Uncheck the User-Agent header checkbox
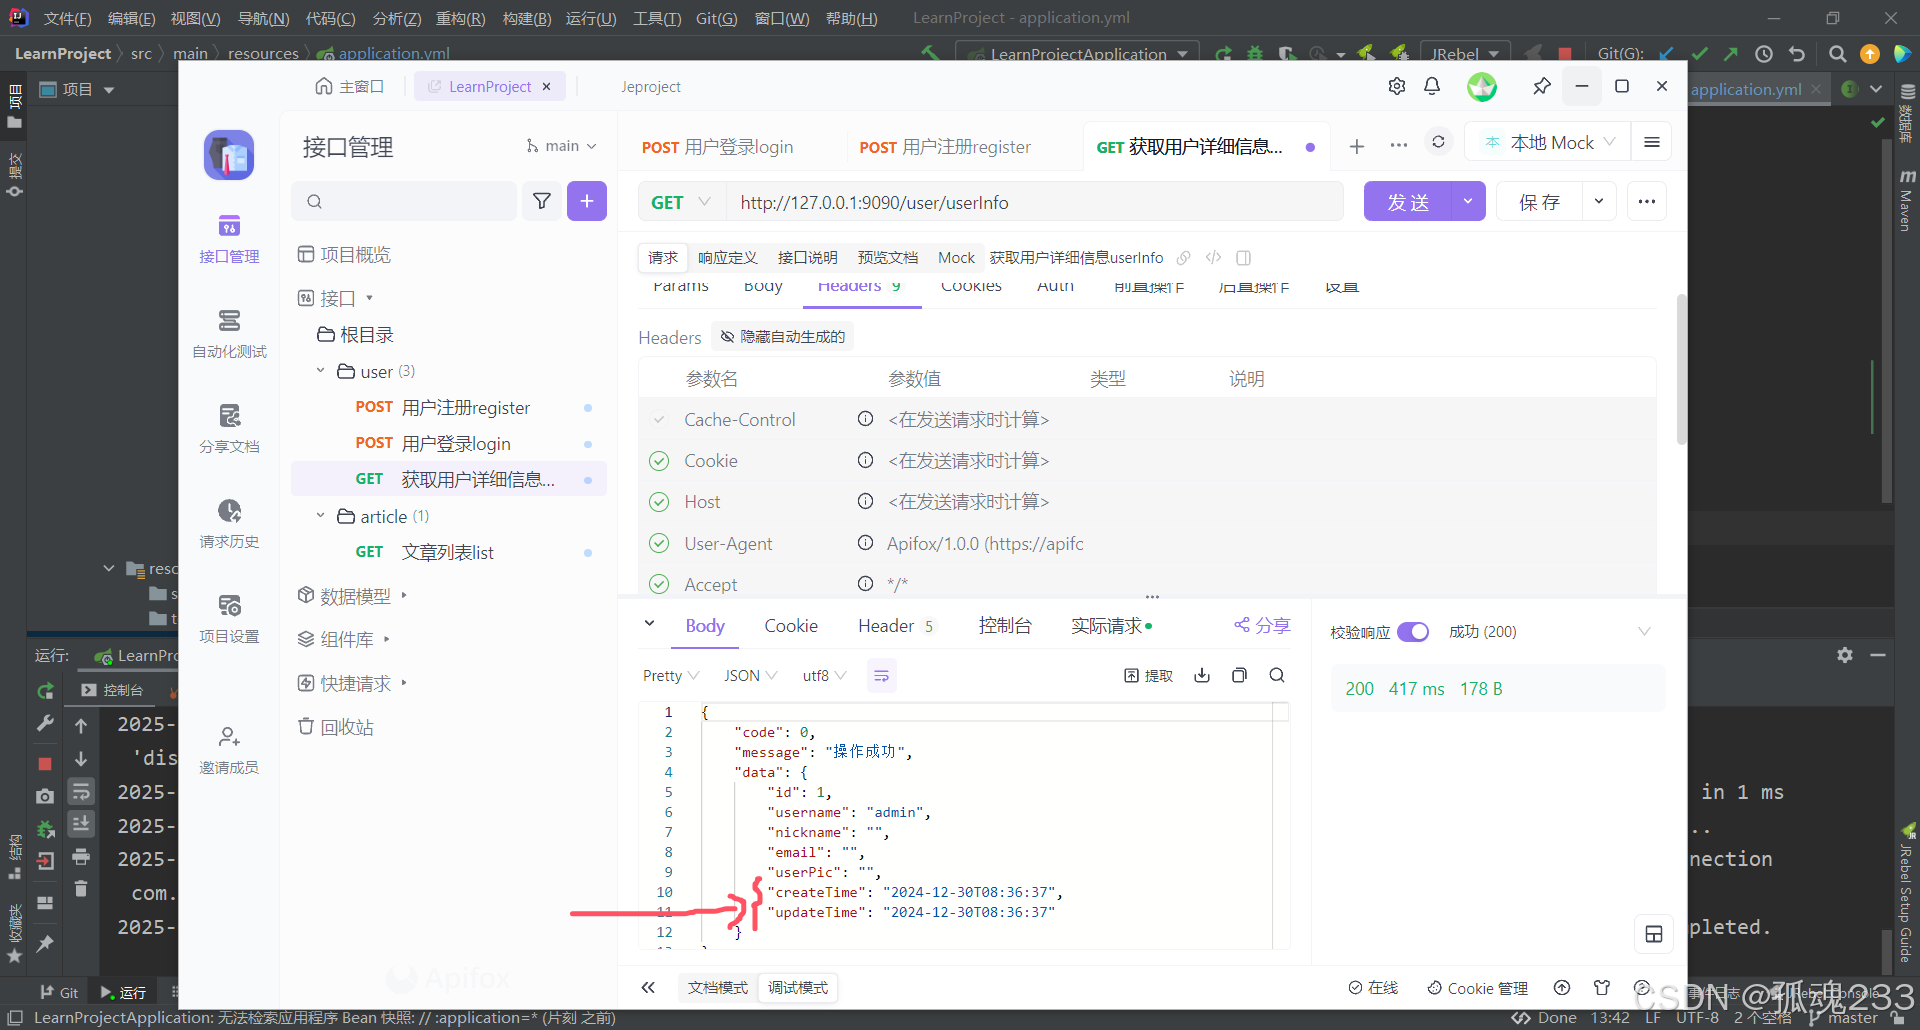The width and height of the screenshot is (1920, 1030). [x=659, y=543]
